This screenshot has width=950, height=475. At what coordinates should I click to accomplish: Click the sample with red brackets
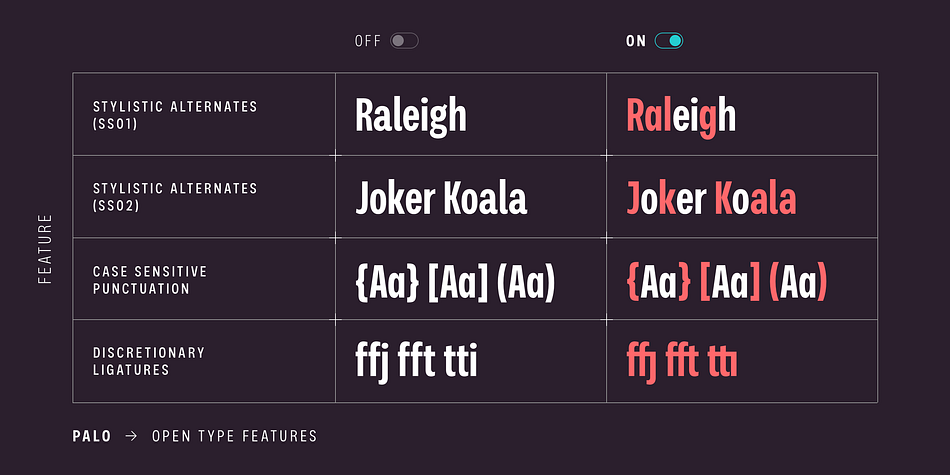pyautogui.click(x=726, y=282)
